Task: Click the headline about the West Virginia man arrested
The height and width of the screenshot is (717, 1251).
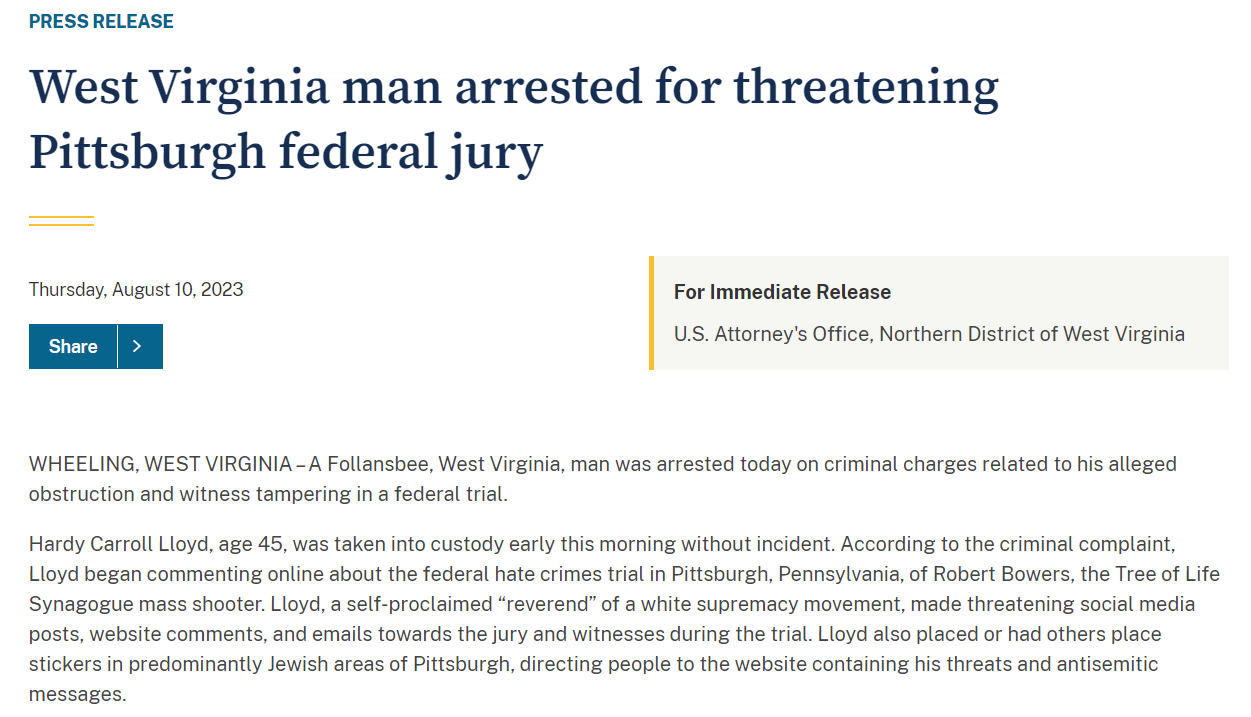Action: (513, 120)
